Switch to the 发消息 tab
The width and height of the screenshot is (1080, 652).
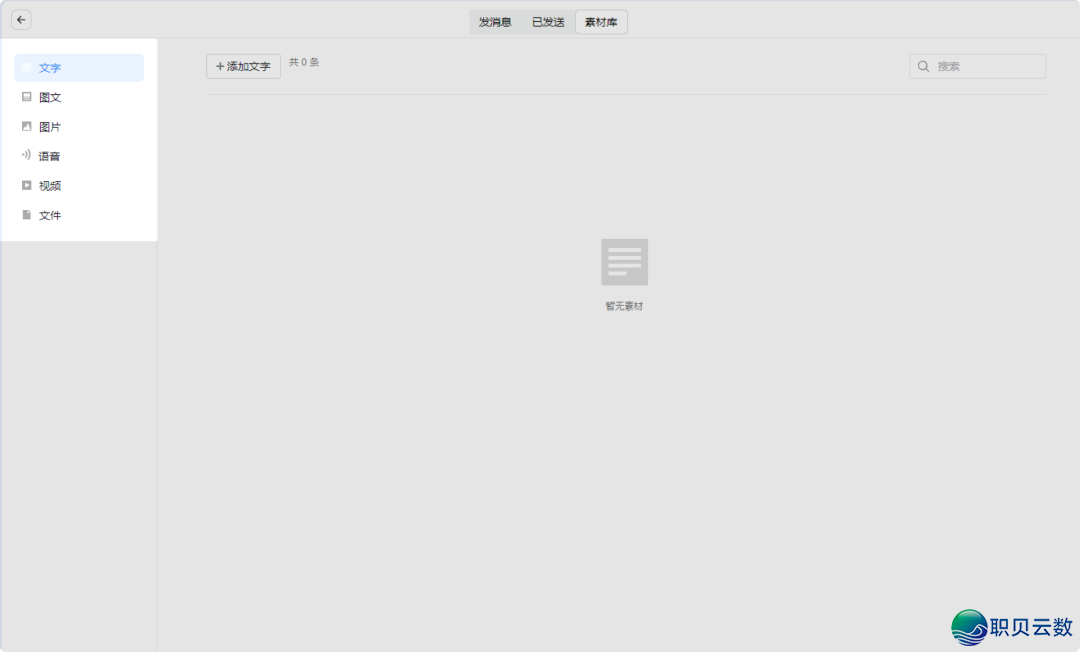495,22
